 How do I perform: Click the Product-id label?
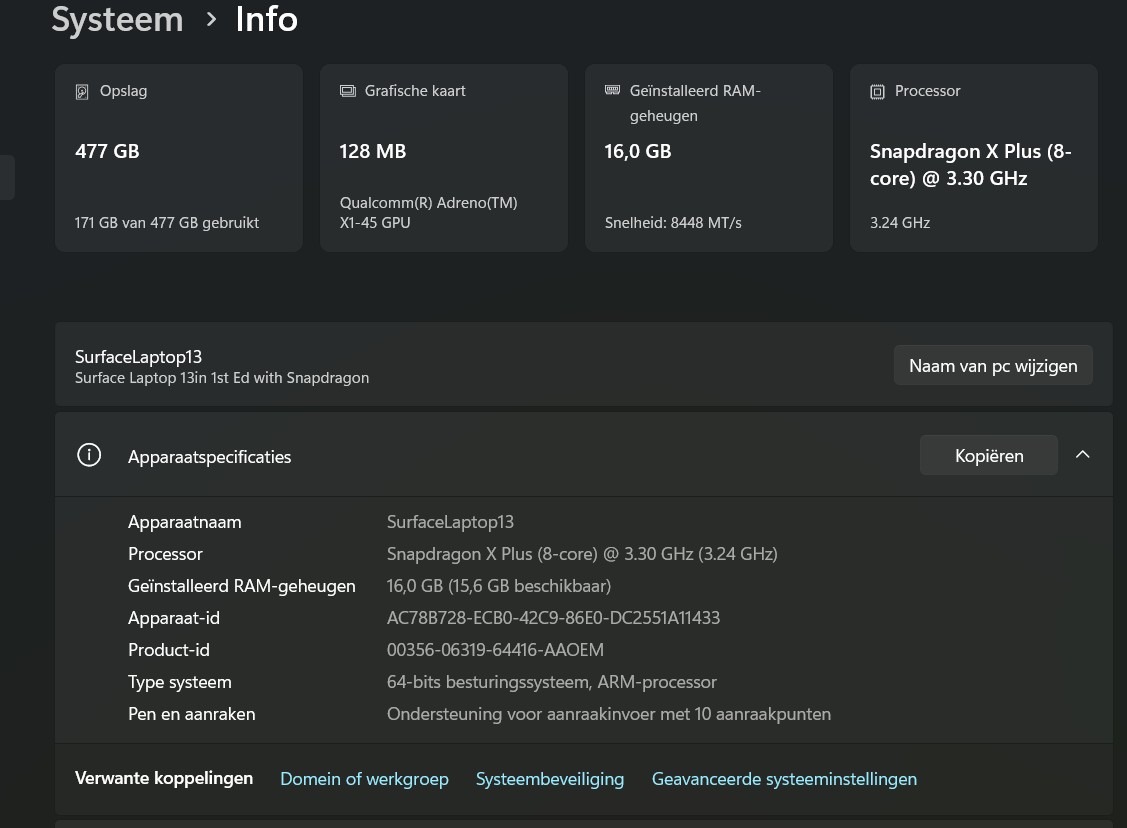pyautogui.click(x=169, y=650)
